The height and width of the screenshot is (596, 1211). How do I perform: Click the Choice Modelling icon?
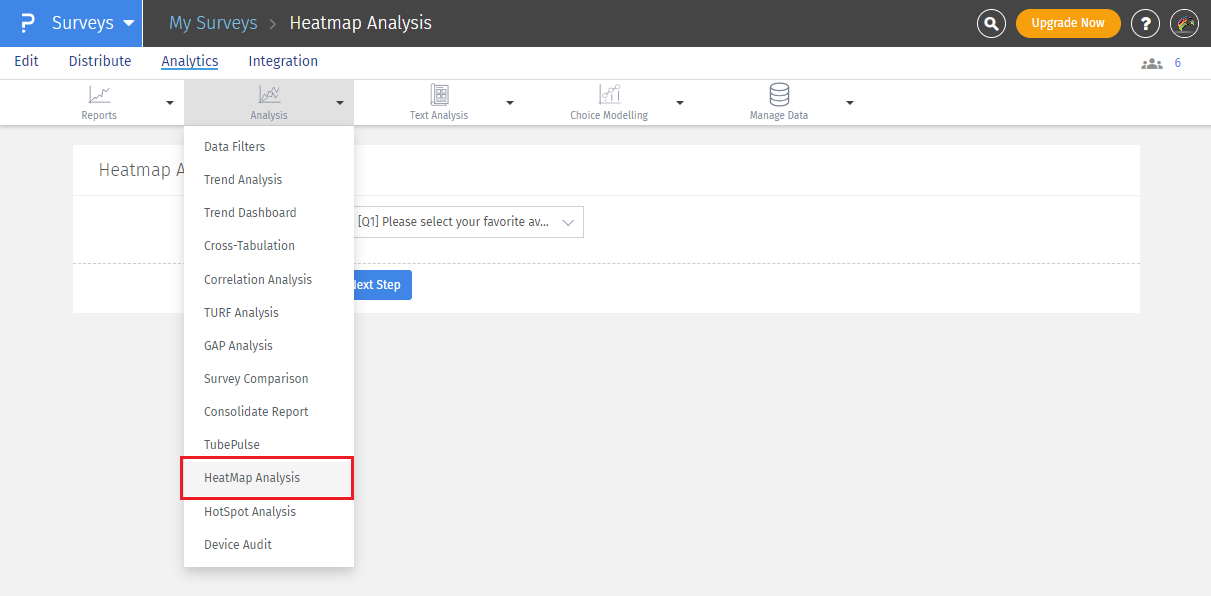(x=609, y=95)
